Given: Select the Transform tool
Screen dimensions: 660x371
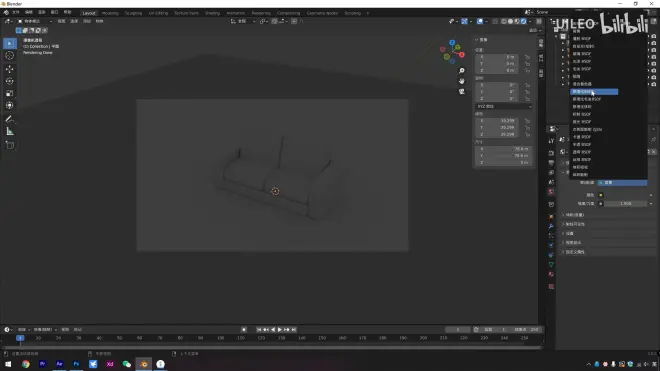Looking at the screenshot, I should [x=10, y=106].
